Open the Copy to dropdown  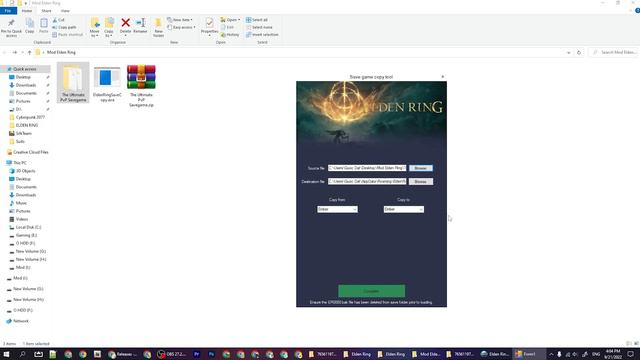tap(109, 28)
